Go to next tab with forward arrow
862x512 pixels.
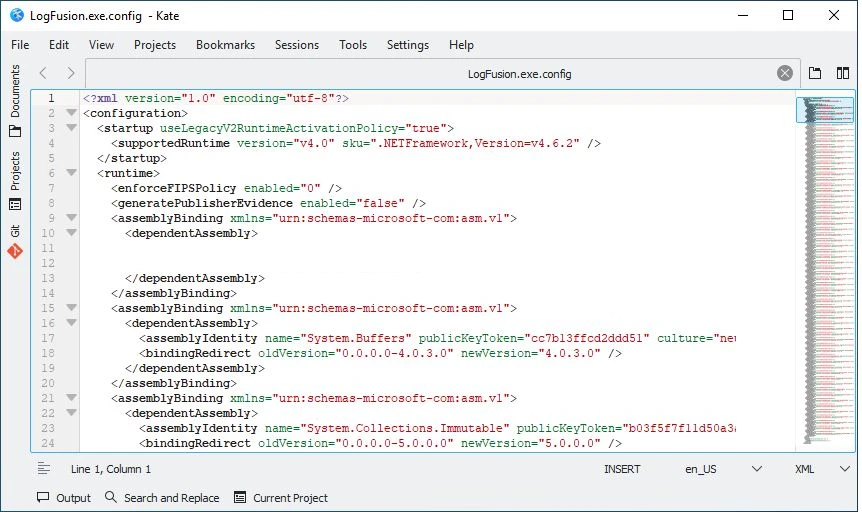(70, 73)
